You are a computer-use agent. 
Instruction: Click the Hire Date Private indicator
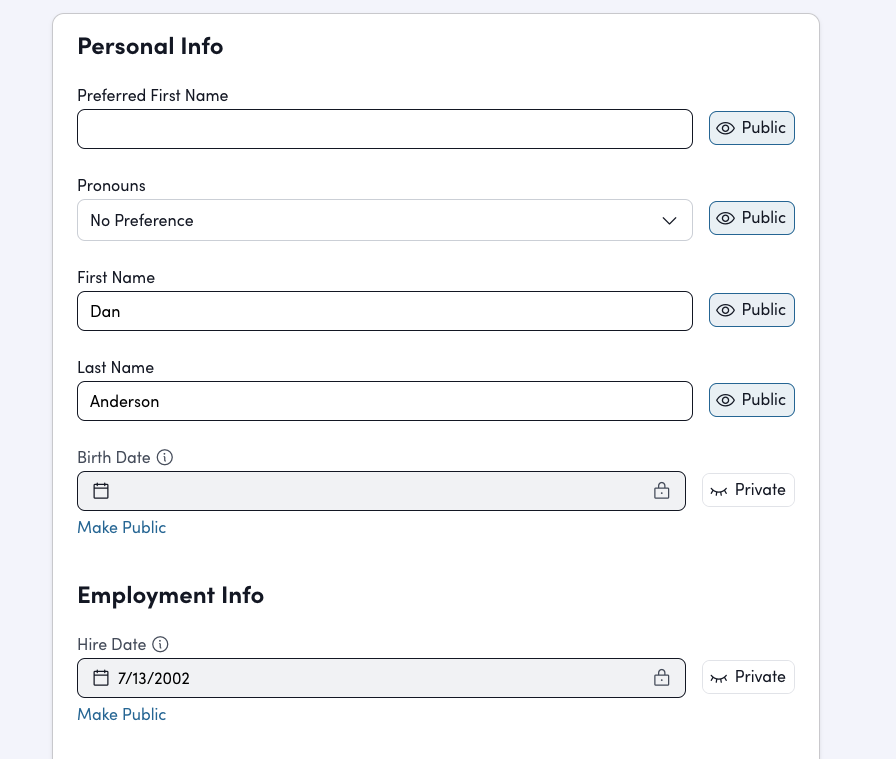748,677
